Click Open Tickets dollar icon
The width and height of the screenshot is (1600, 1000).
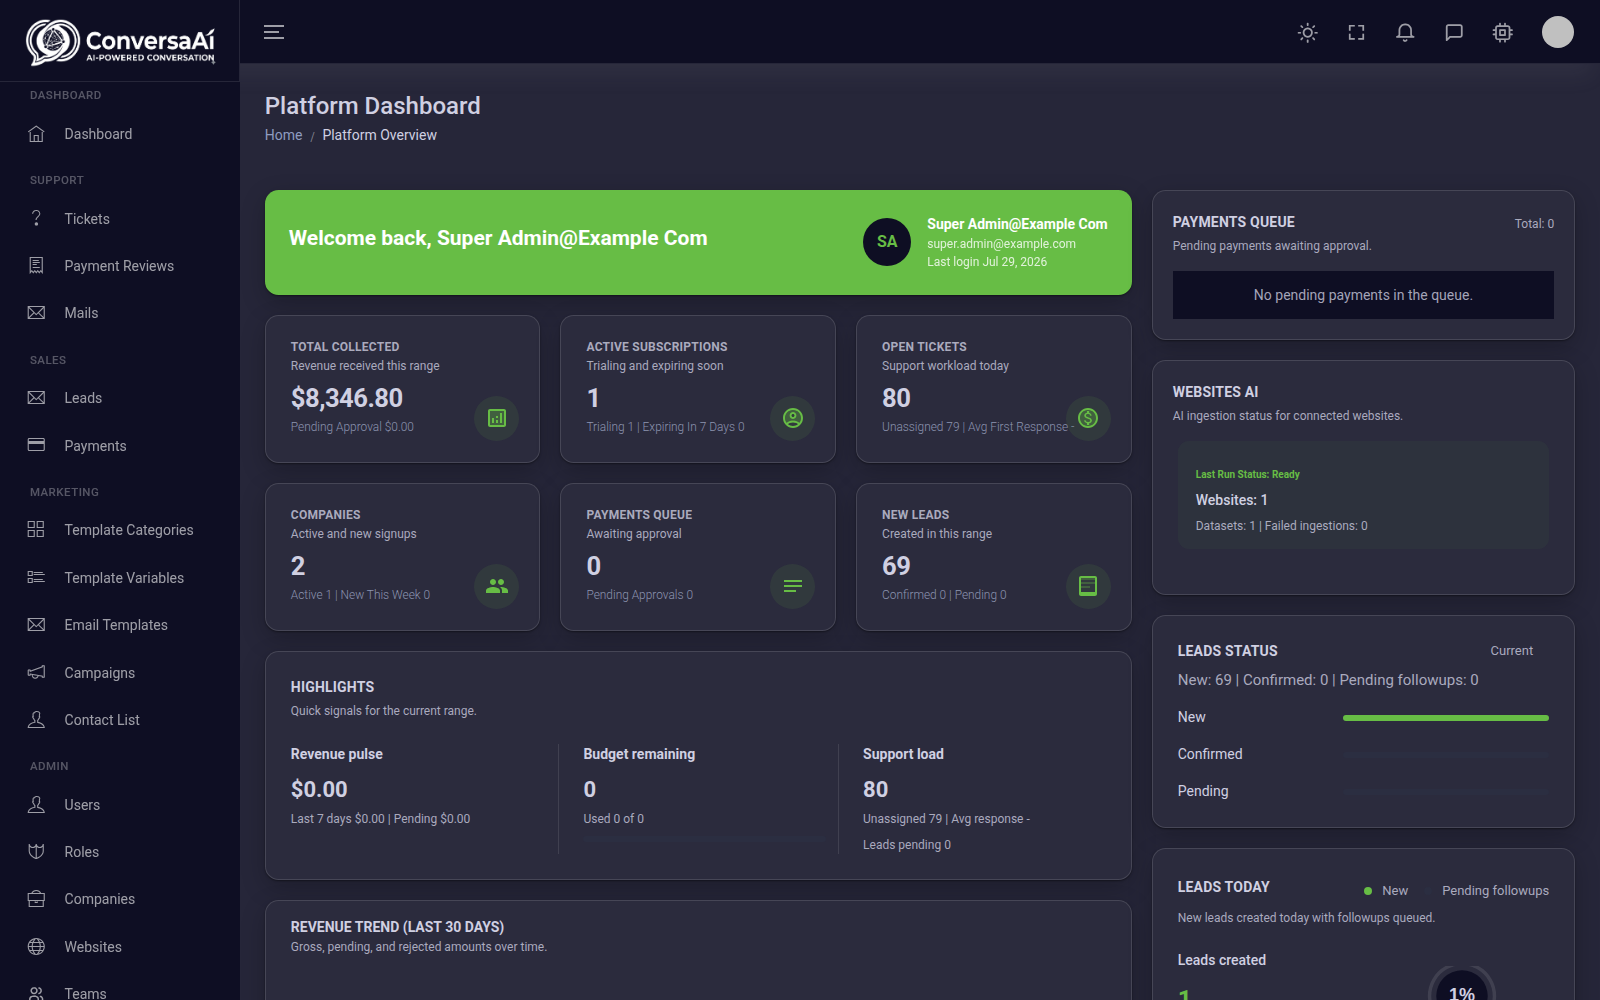(x=1088, y=418)
